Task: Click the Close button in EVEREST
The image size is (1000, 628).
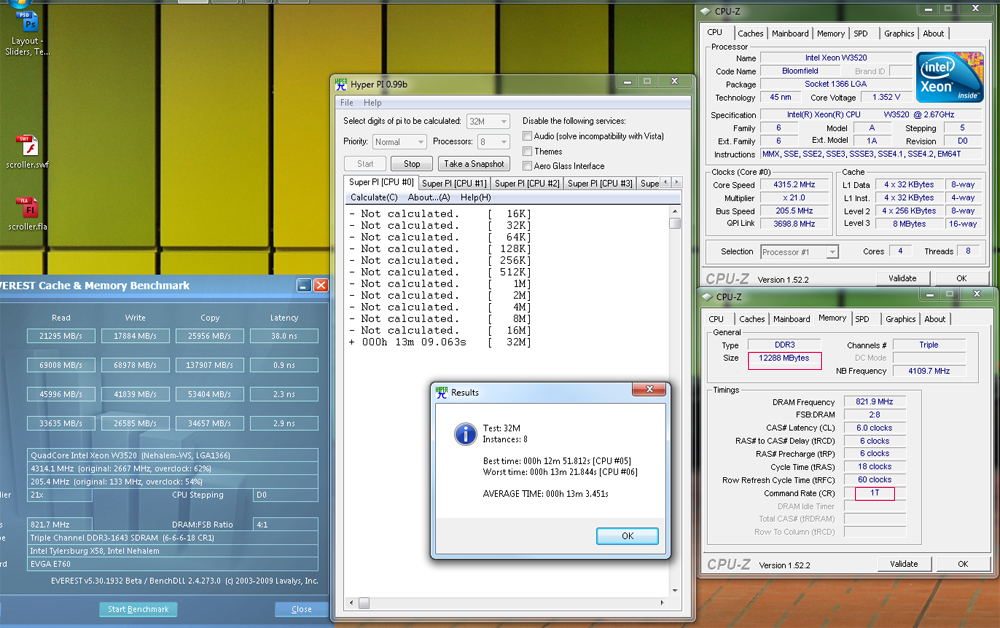Action: click(x=301, y=609)
